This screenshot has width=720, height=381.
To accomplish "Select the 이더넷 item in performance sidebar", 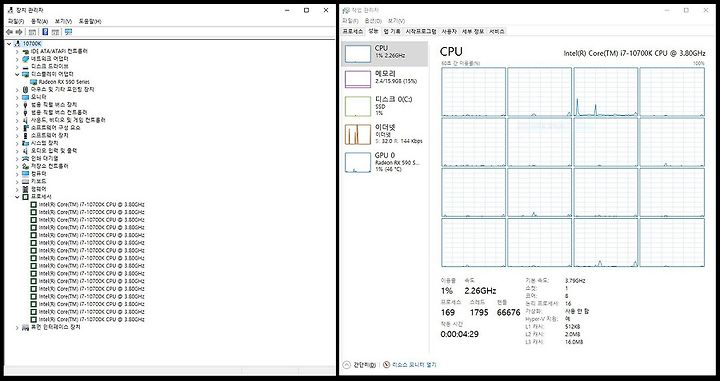I will click(385, 134).
